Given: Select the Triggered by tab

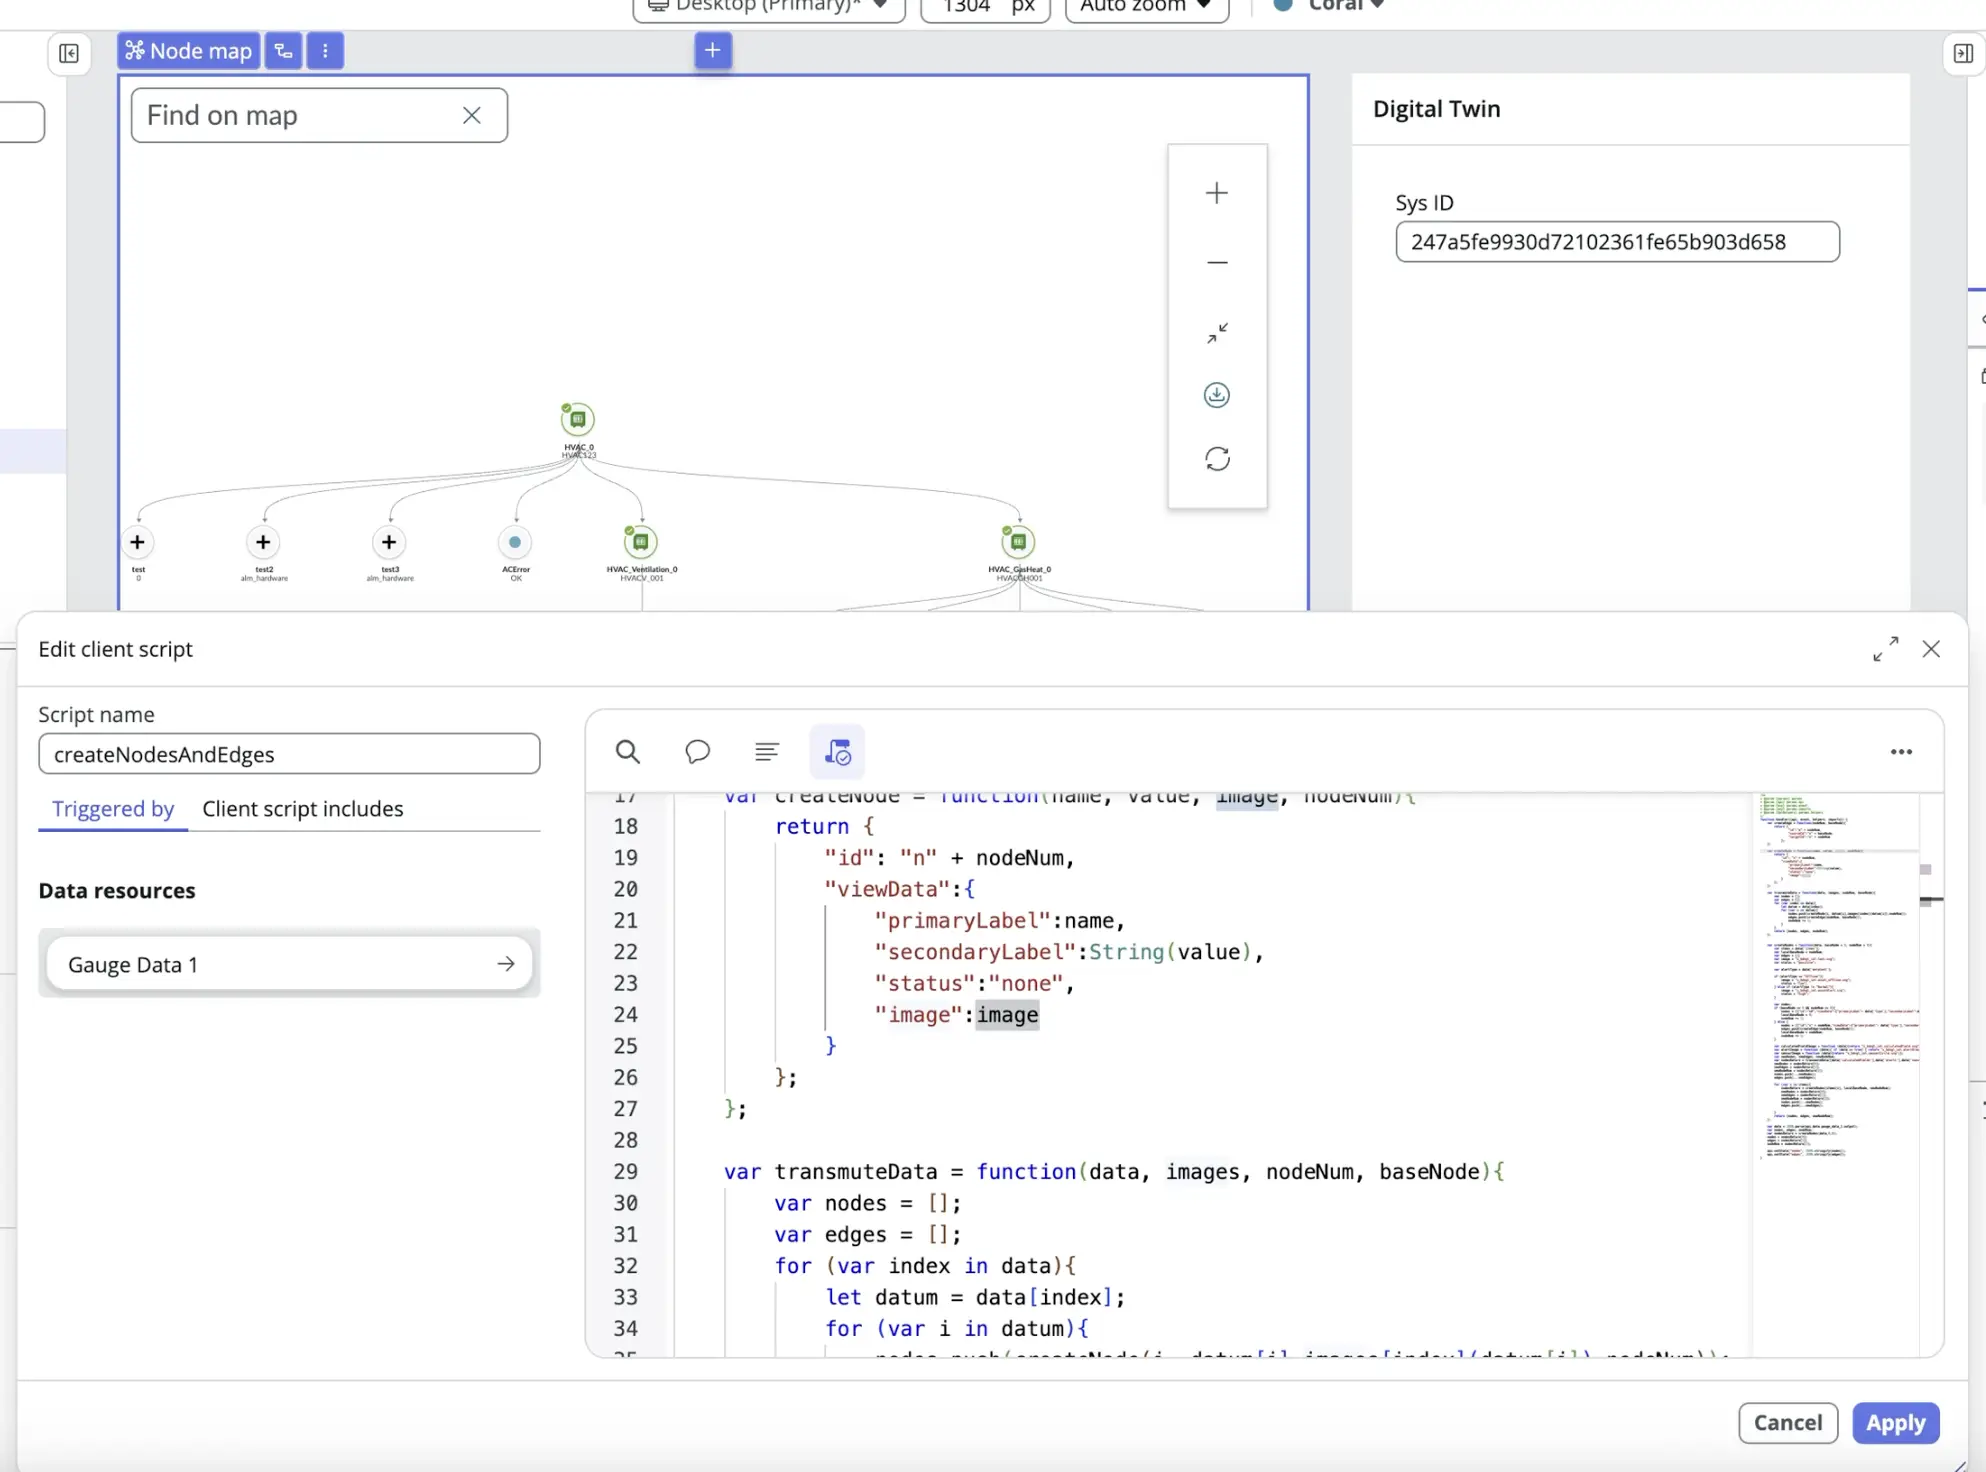Looking at the screenshot, I should point(113,809).
